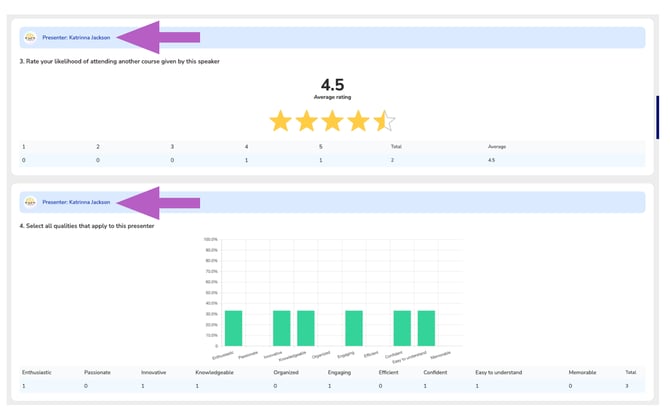Click presenter avatar icon in question 3 banner
The image size is (670, 412).
click(x=30, y=37)
